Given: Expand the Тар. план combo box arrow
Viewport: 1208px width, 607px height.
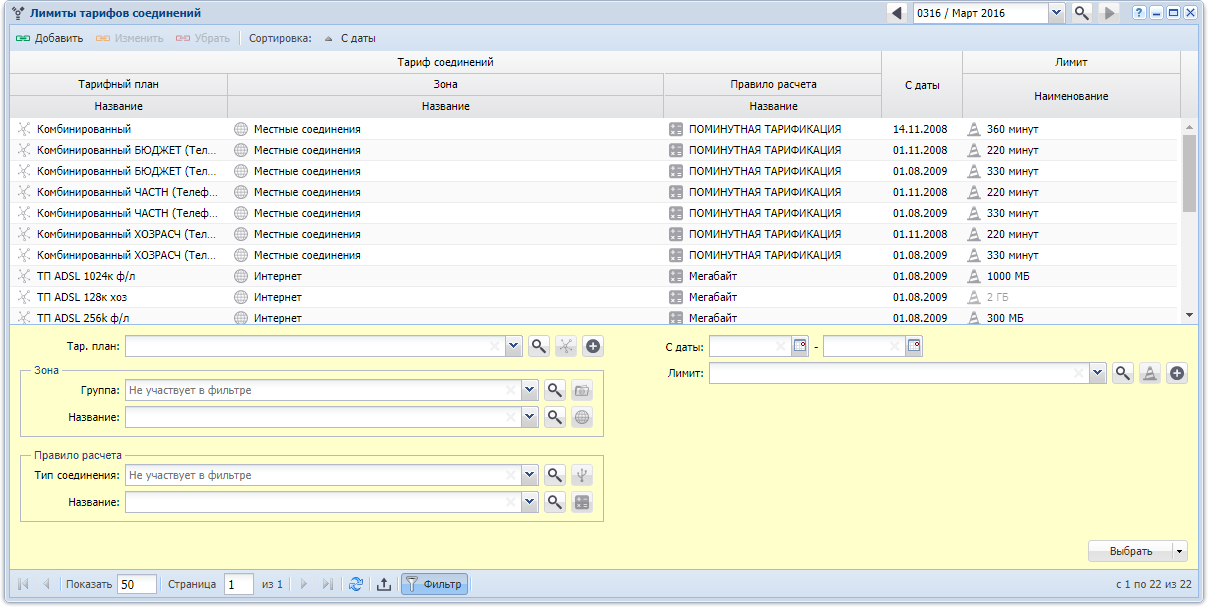Looking at the screenshot, I should tap(514, 346).
